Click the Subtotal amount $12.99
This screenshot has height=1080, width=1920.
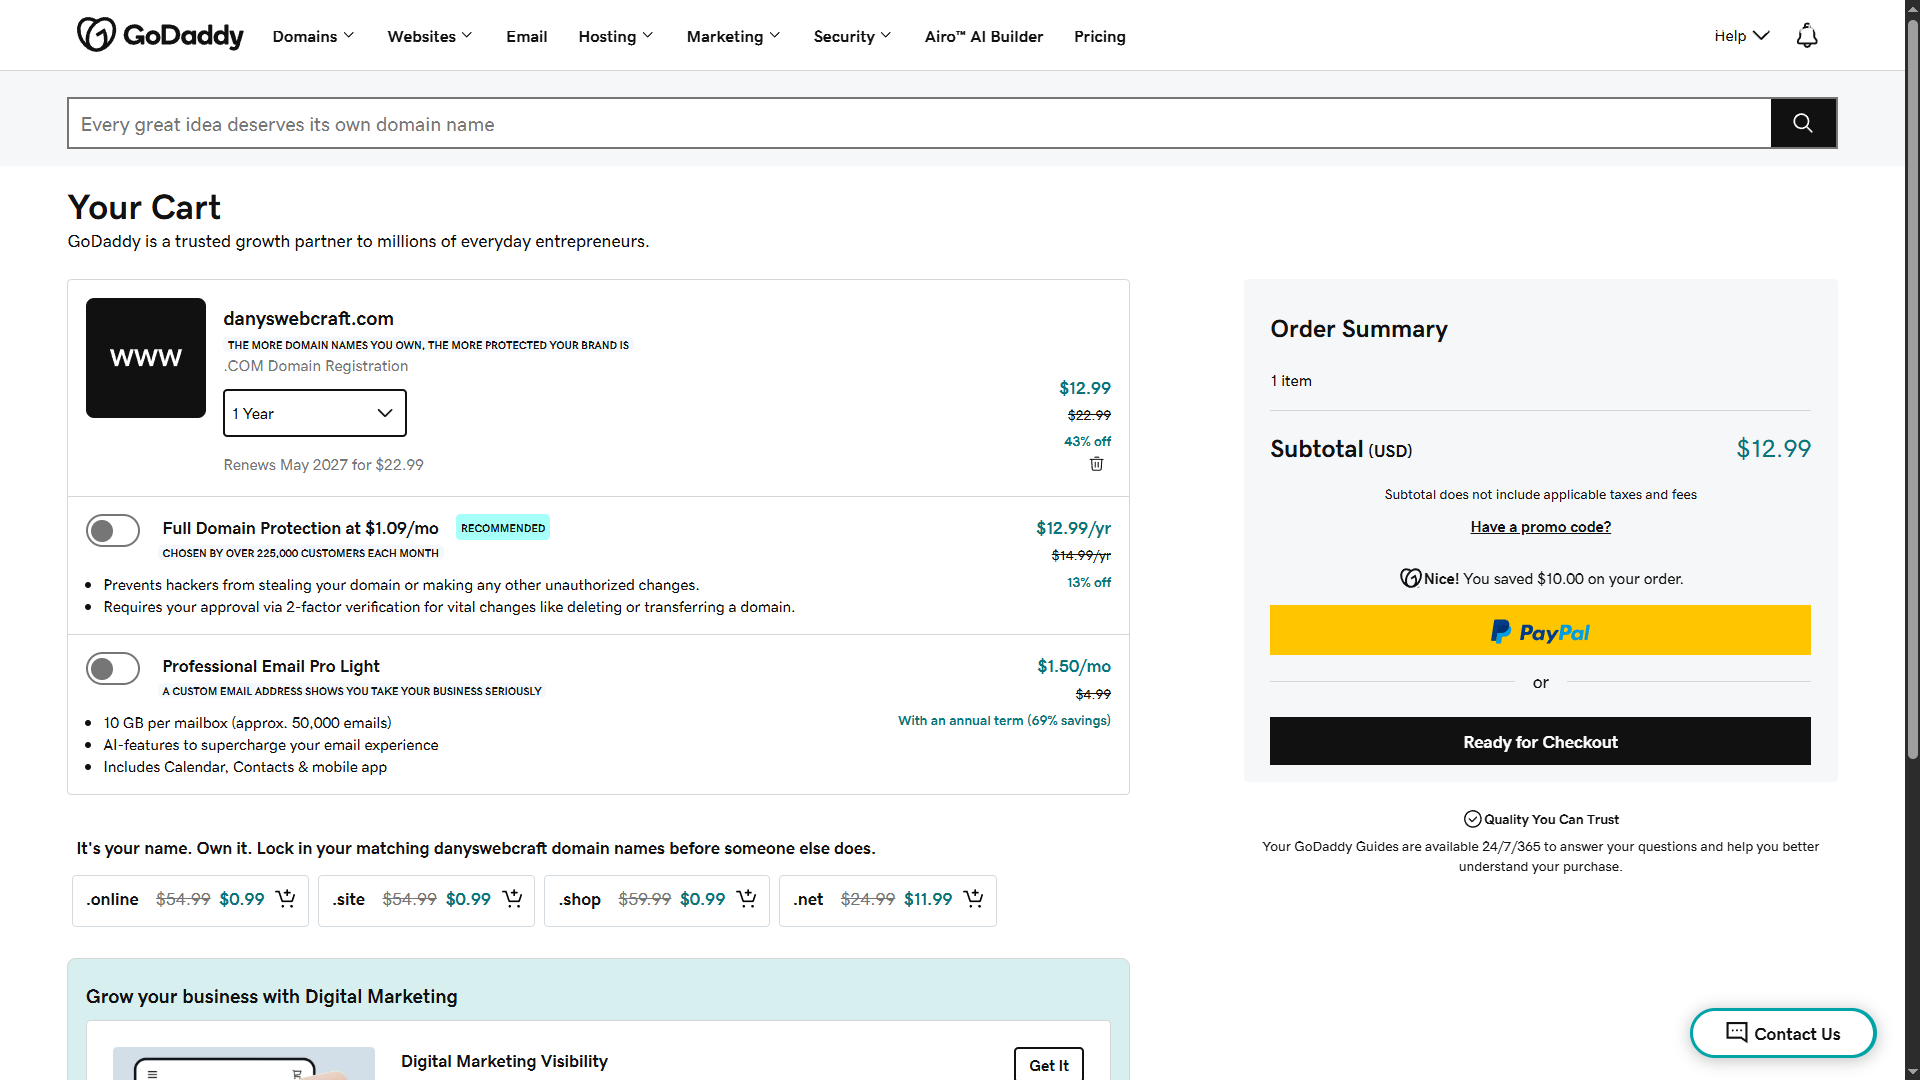point(1773,449)
